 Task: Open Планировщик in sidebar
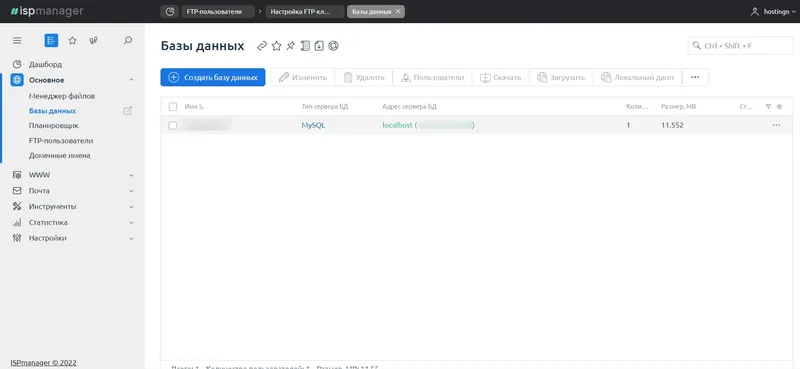[x=54, y=126]
